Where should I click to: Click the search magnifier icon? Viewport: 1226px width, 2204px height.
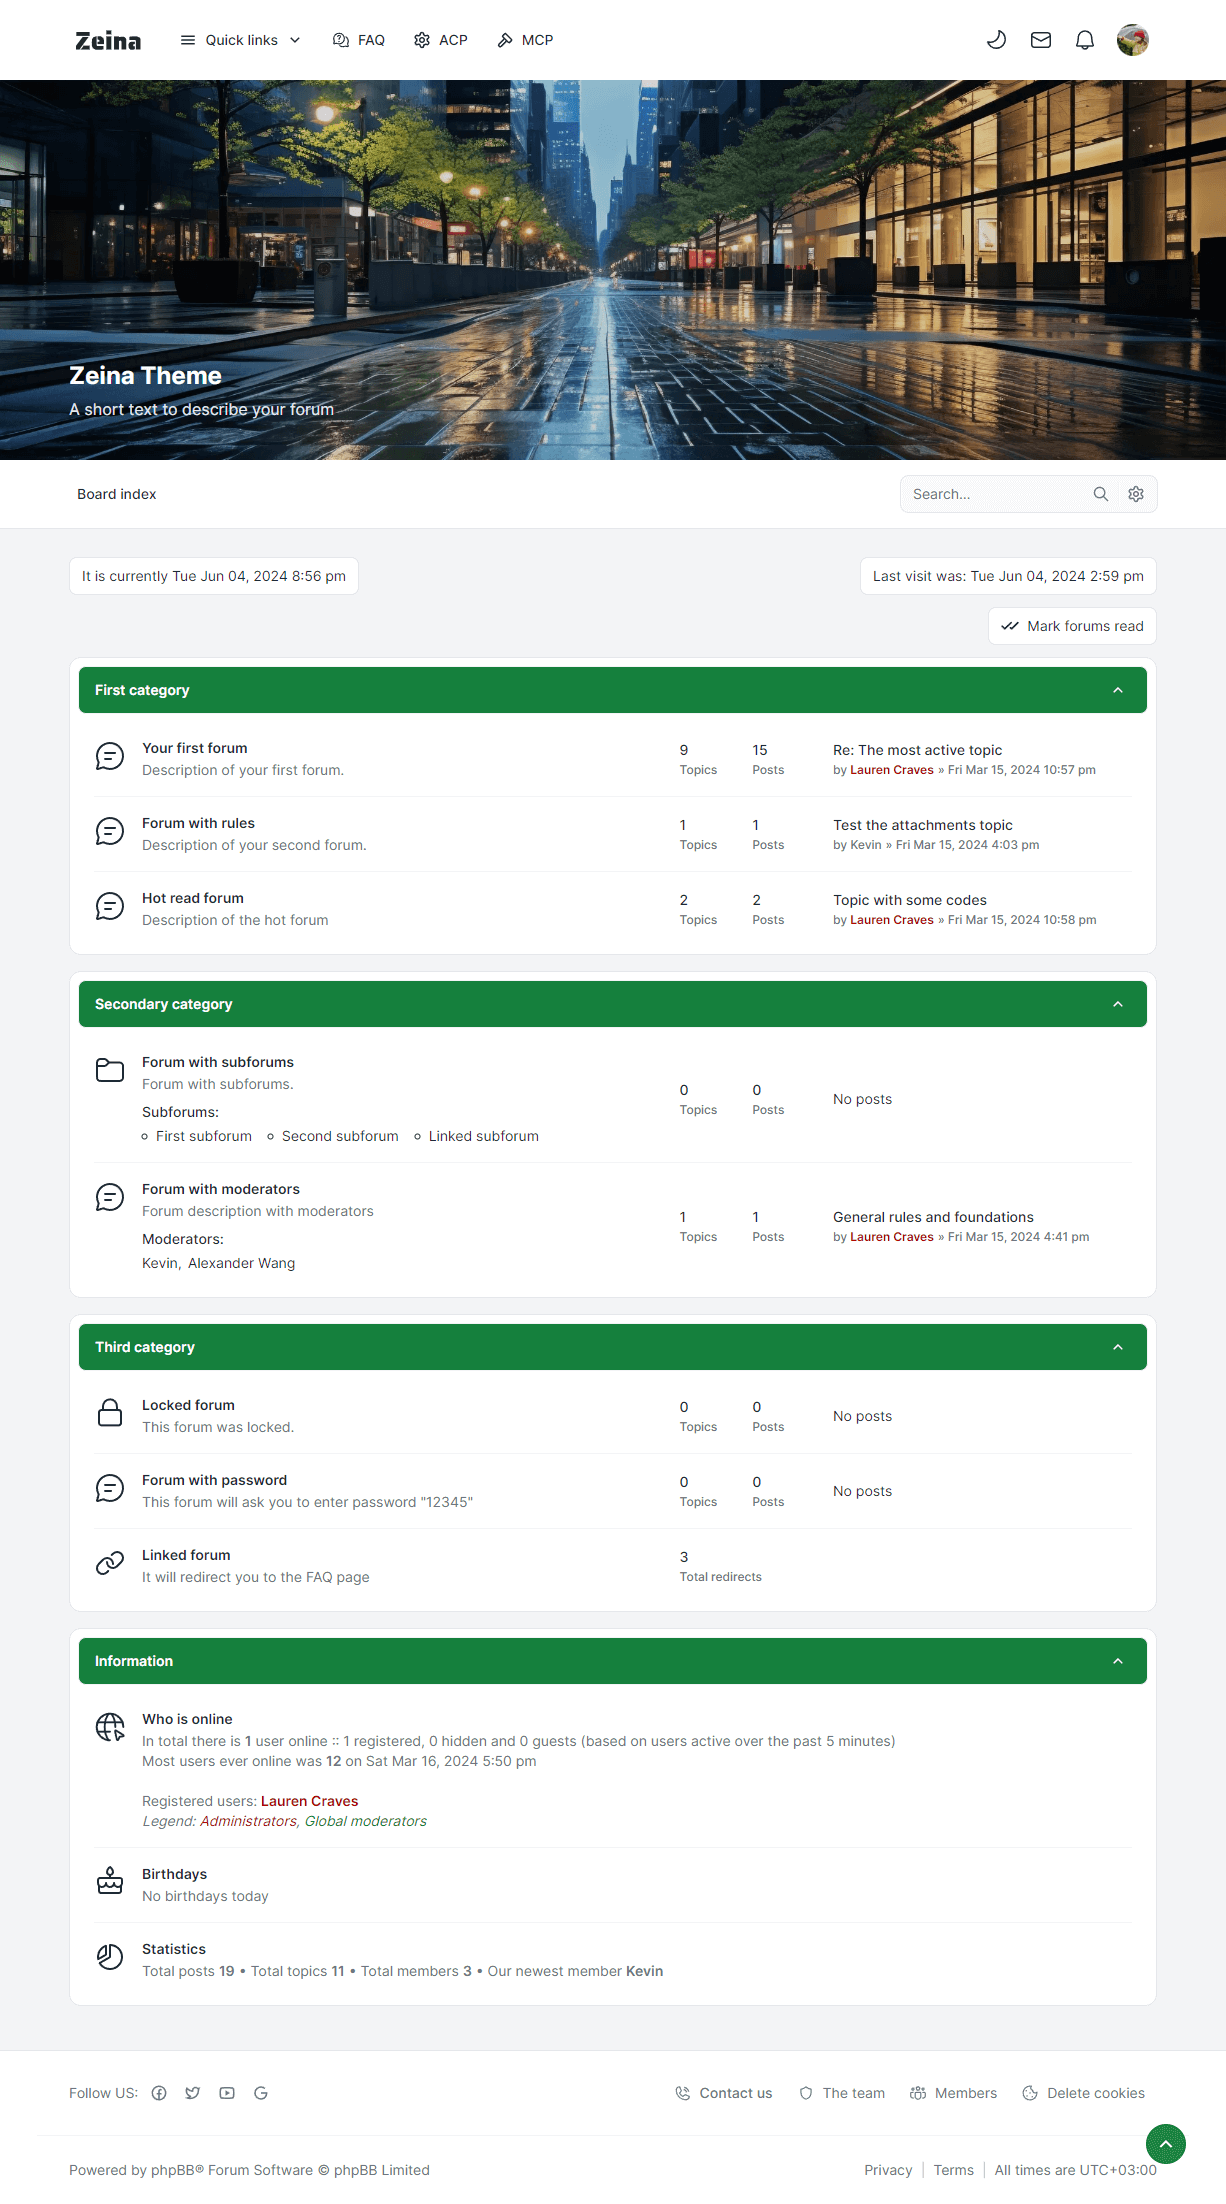[x=1101, y=493]
